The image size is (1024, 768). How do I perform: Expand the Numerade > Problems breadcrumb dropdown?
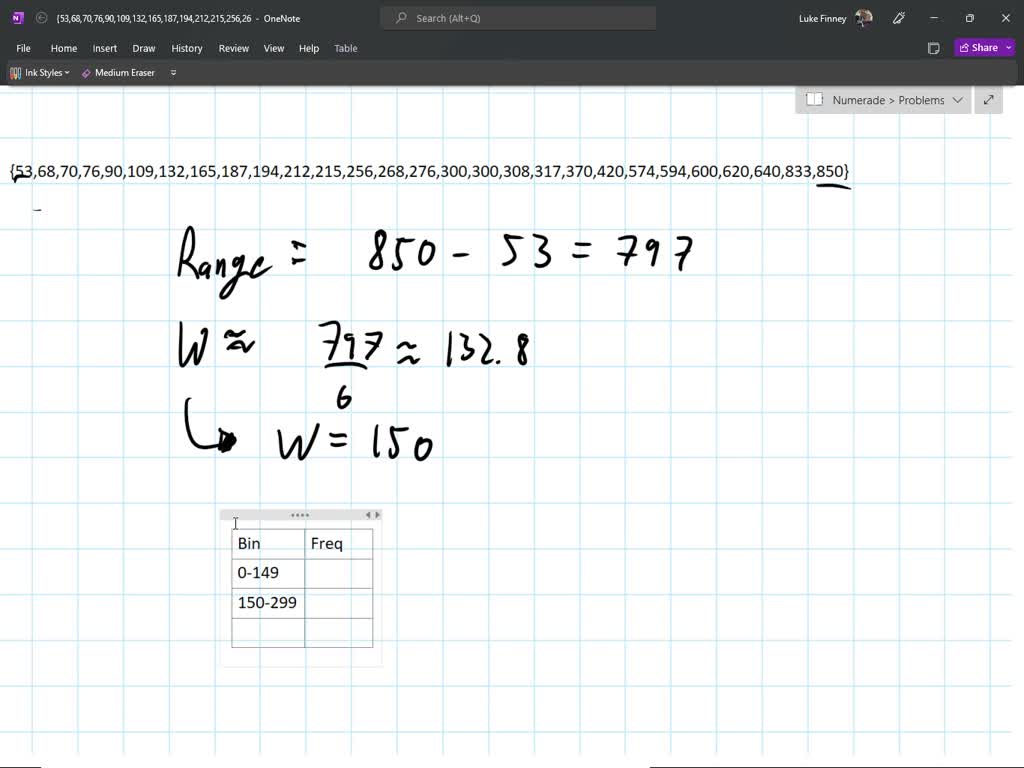pyautogui.click(x=957, y=100)
